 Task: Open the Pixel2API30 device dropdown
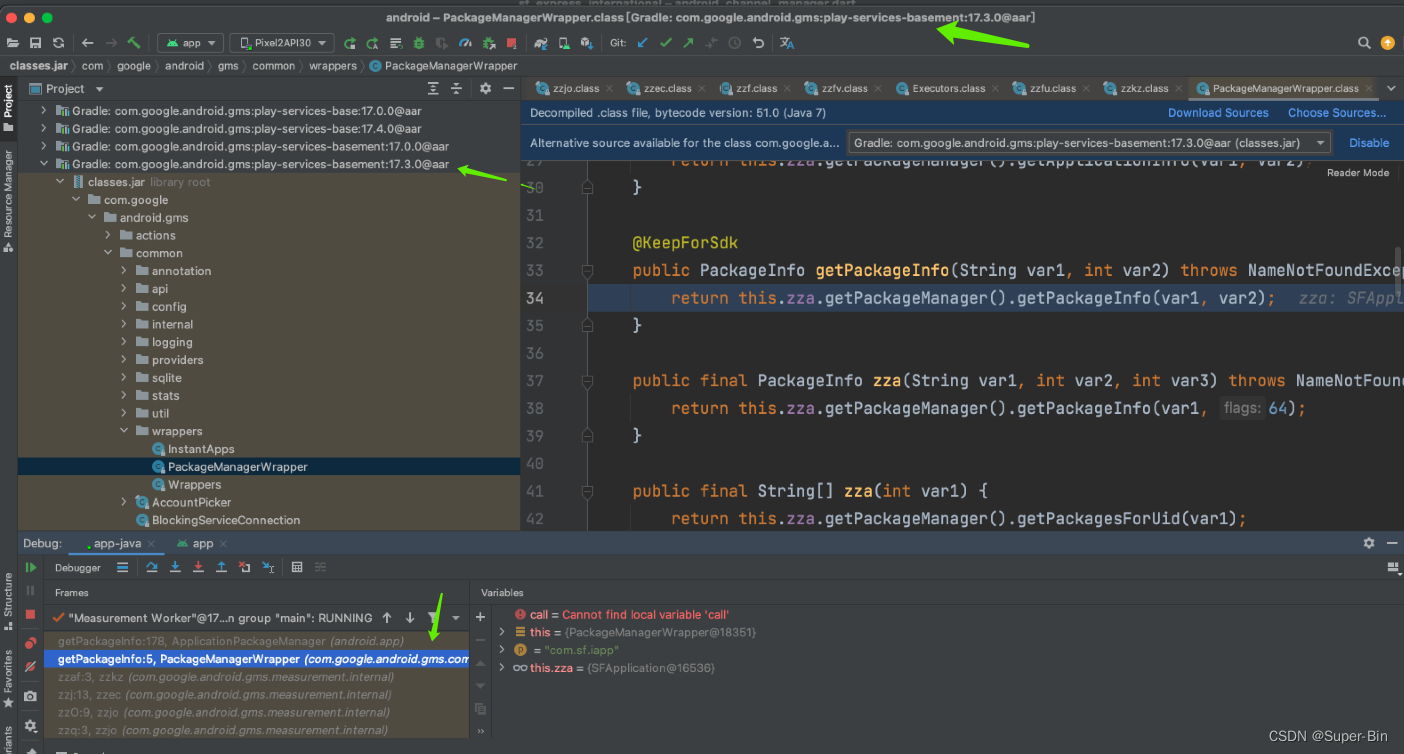tap(283, 43)
